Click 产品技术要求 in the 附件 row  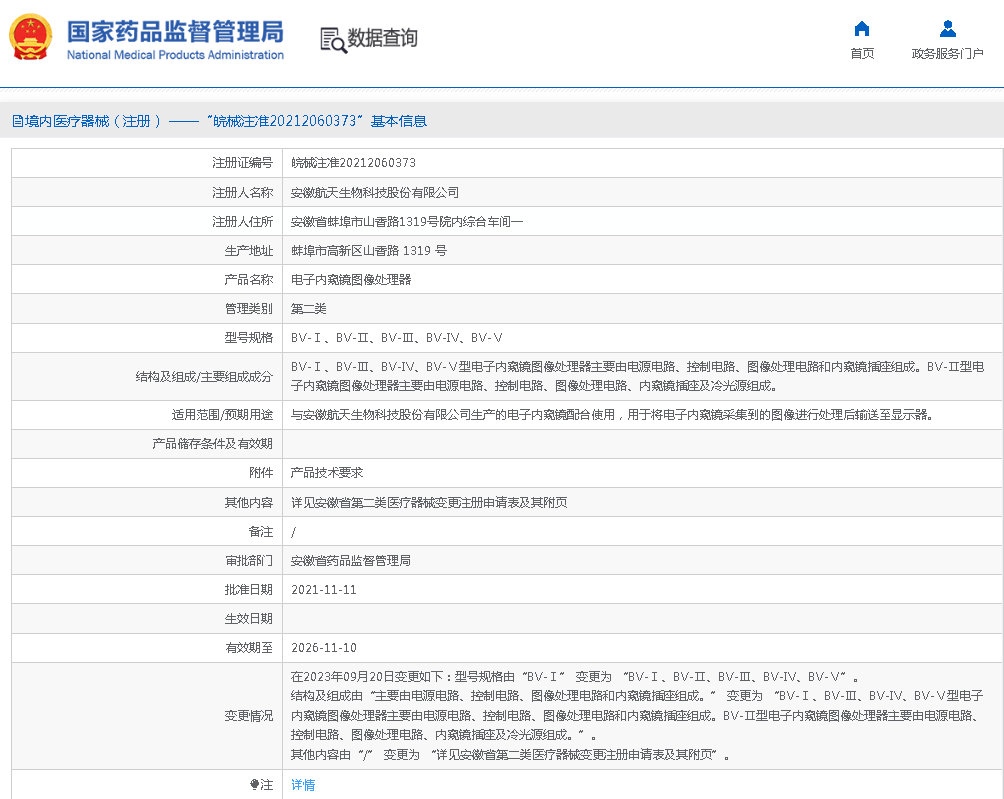[x=327, y=472]
